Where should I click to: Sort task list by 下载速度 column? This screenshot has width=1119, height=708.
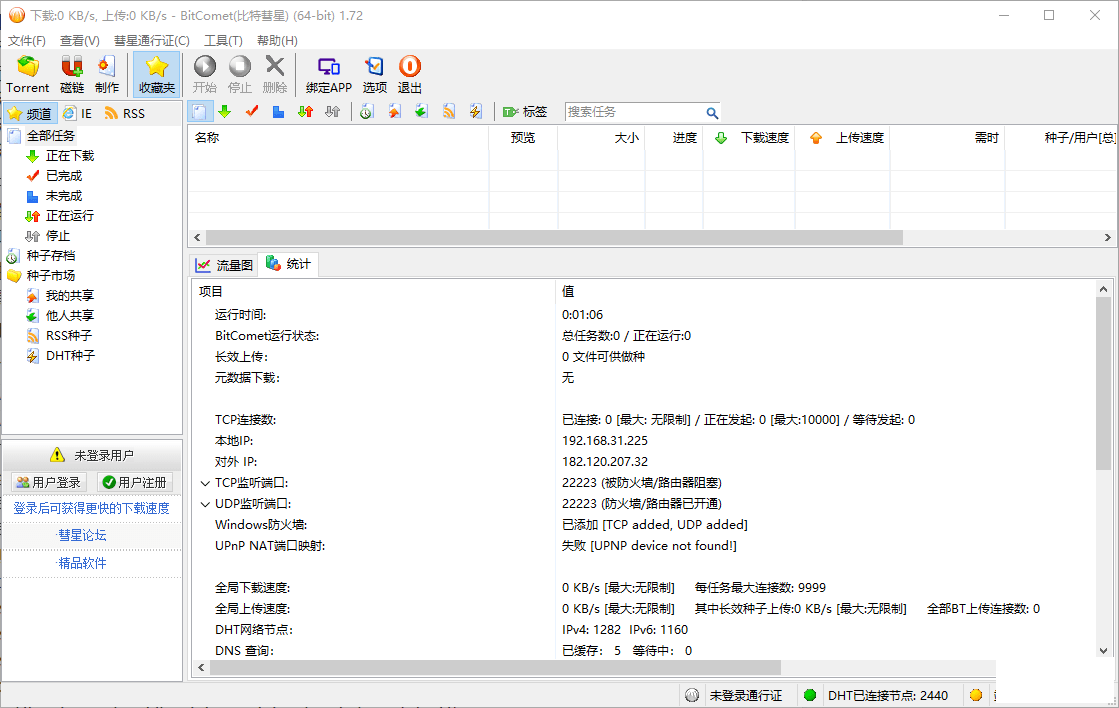(x=749, y=138)
